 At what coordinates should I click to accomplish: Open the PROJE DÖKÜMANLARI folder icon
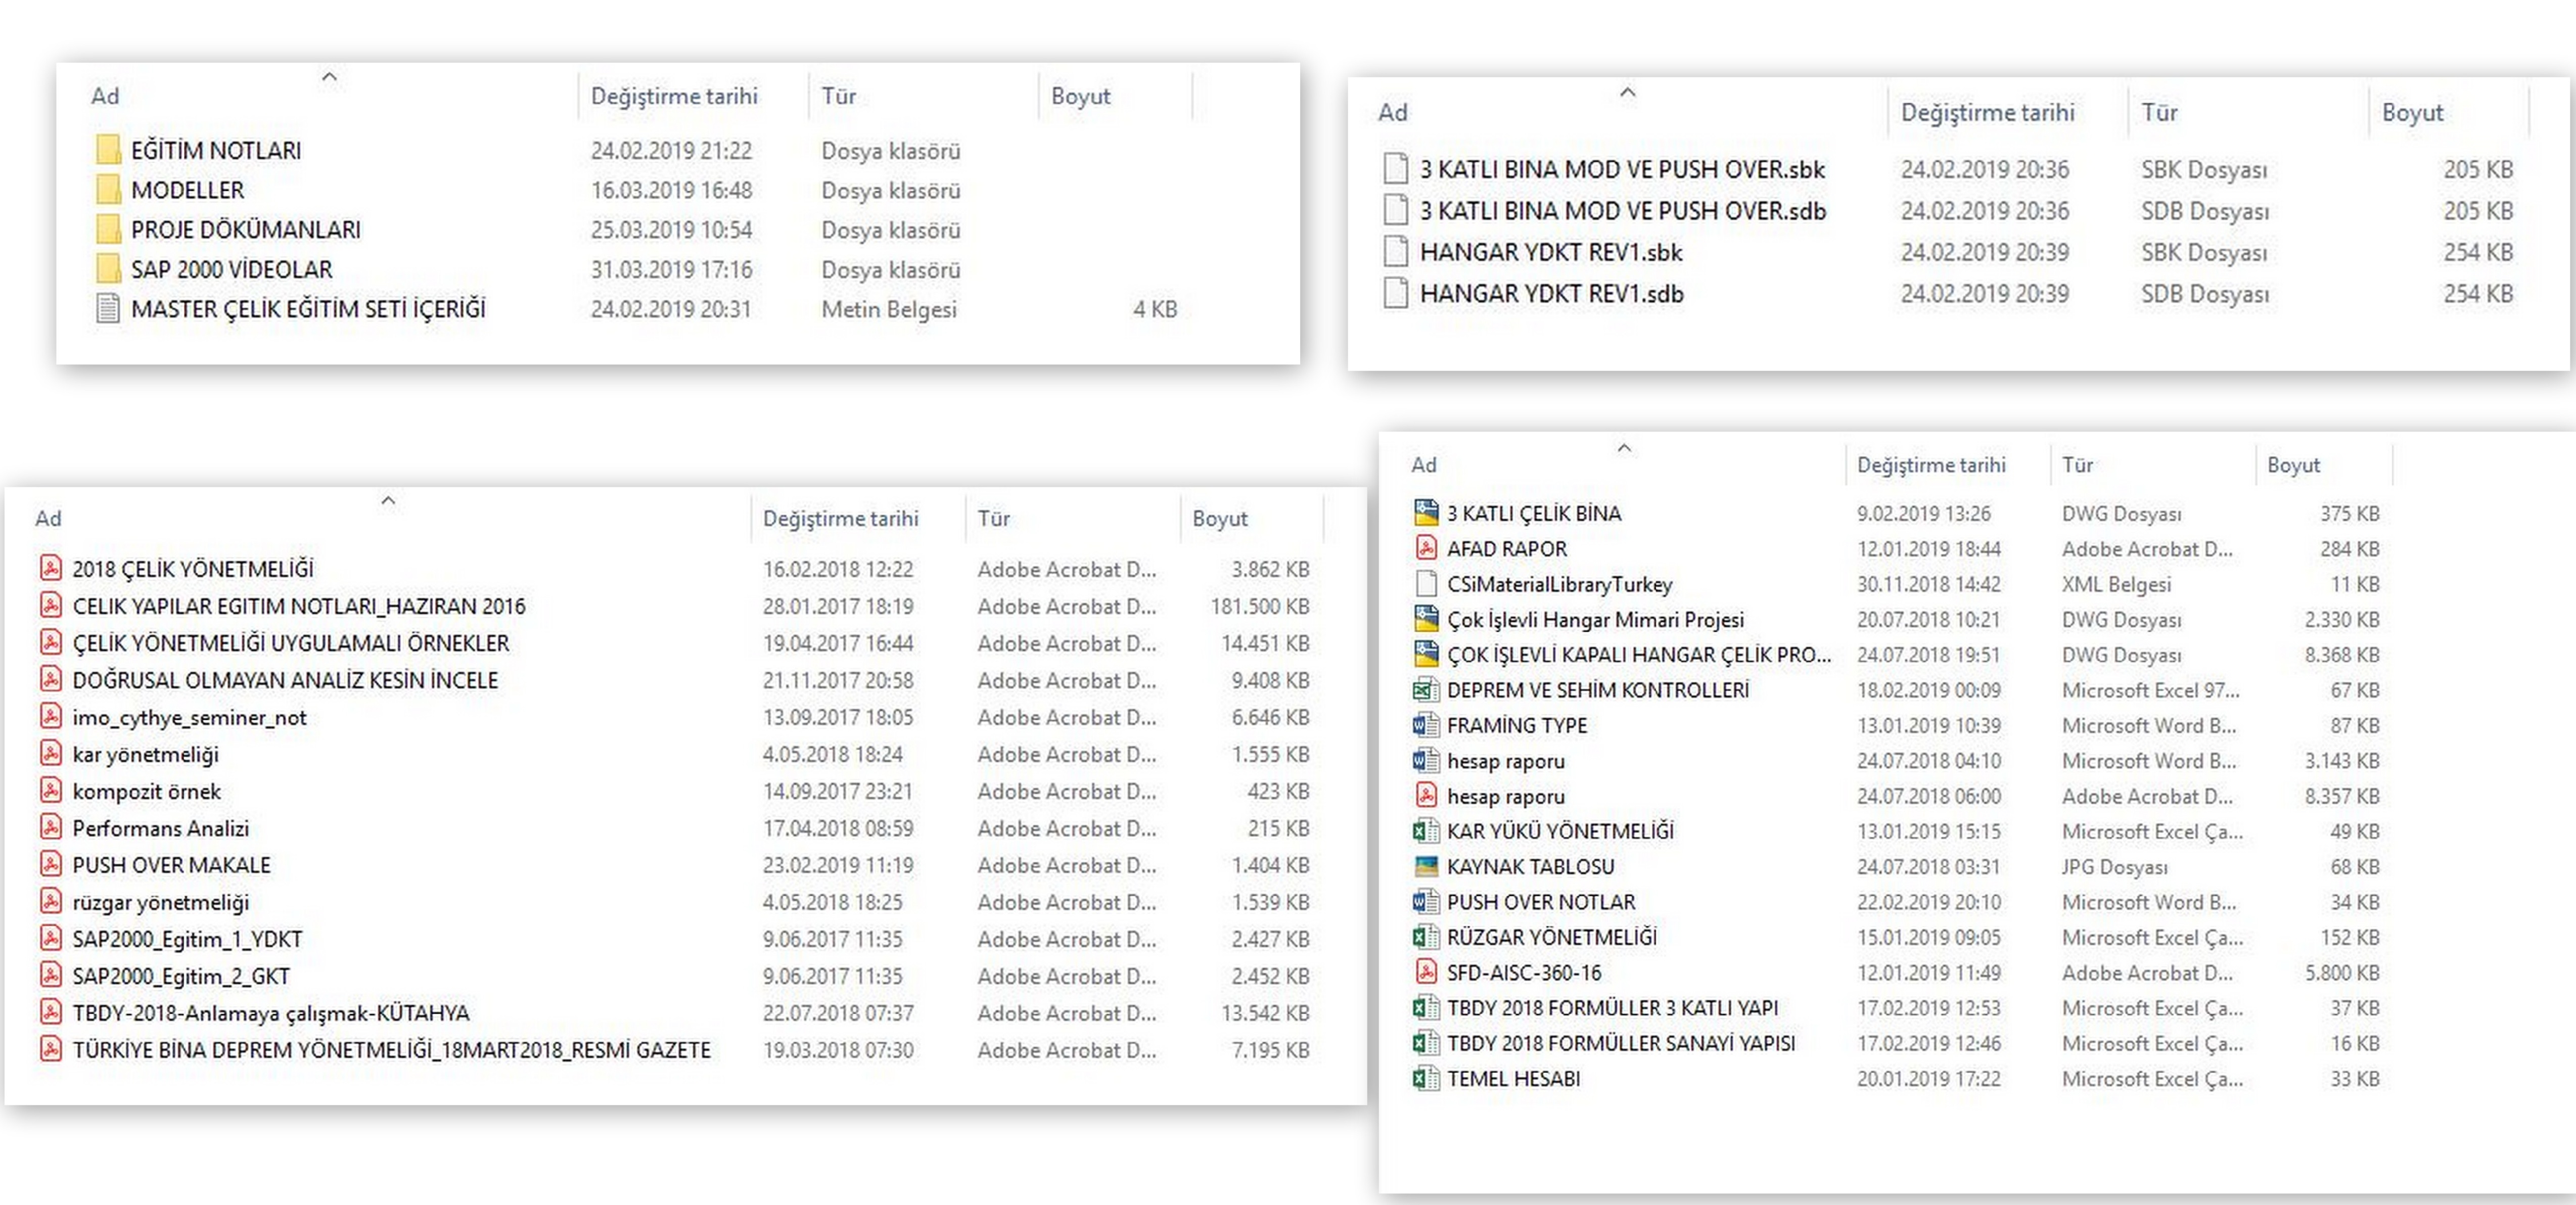108,230
